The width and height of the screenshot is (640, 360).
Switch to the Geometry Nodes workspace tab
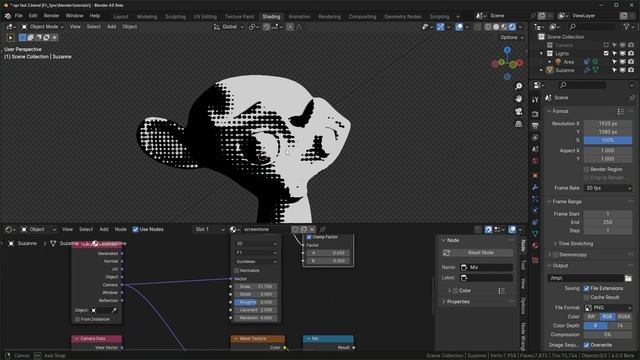click(402, 17)
